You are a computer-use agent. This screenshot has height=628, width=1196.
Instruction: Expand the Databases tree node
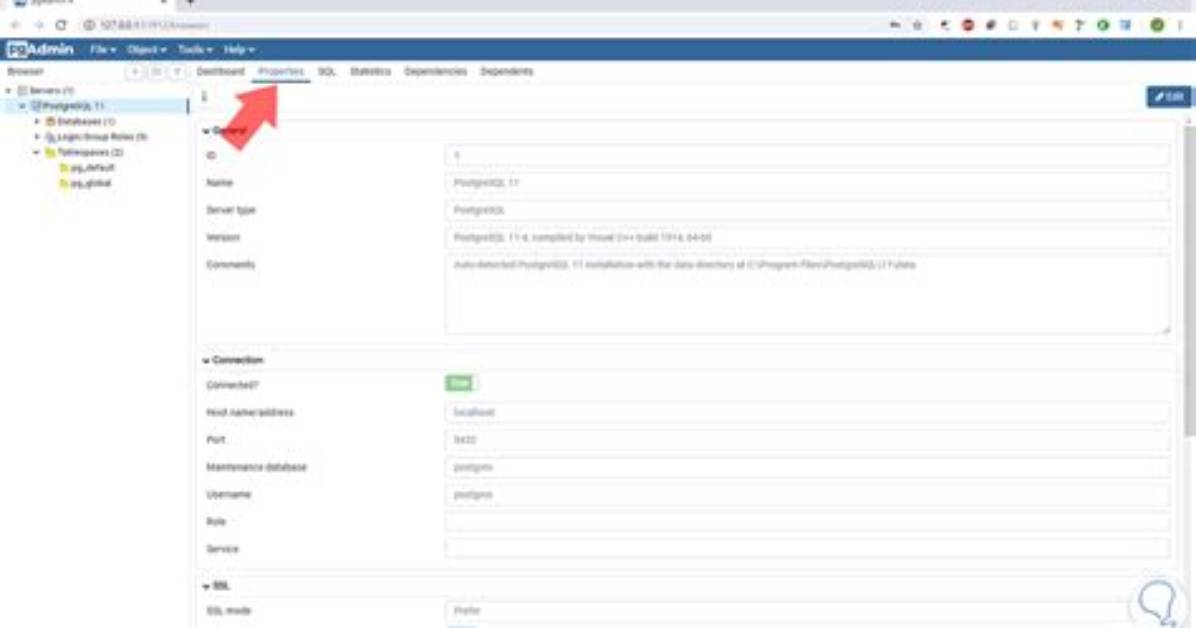(37, 122)
